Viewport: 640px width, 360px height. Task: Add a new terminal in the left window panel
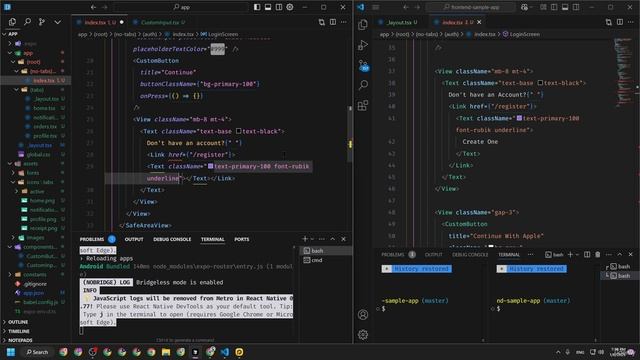304,239
